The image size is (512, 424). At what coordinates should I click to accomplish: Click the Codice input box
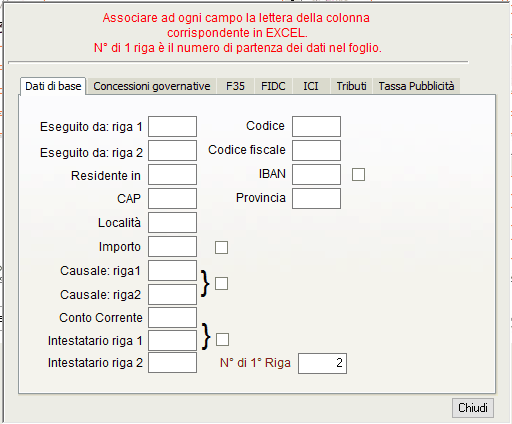[316, 126]
